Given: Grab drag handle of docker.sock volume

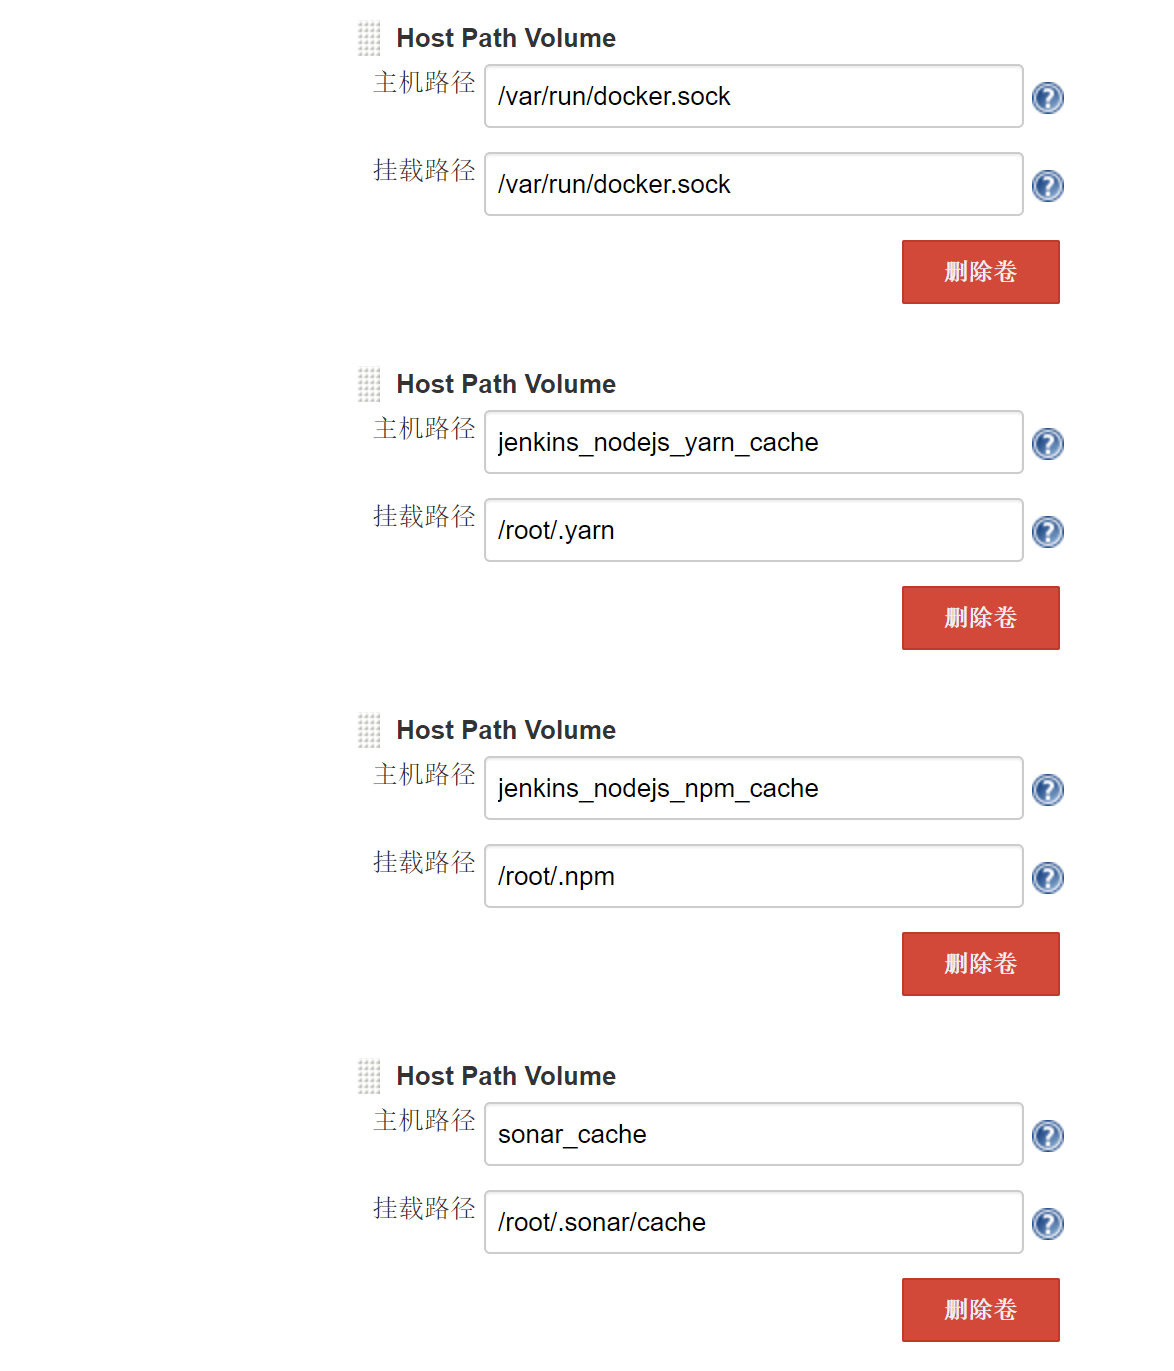Looking at the screenshot, I should tap(369, 39).
